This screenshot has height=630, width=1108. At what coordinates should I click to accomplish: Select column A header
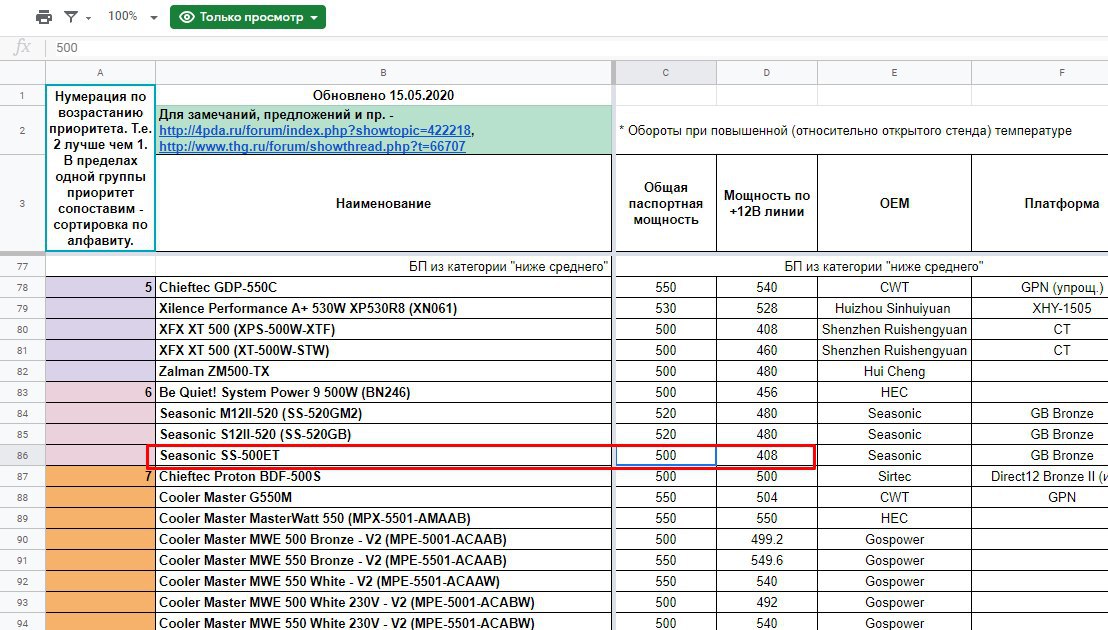pos(100,73)
